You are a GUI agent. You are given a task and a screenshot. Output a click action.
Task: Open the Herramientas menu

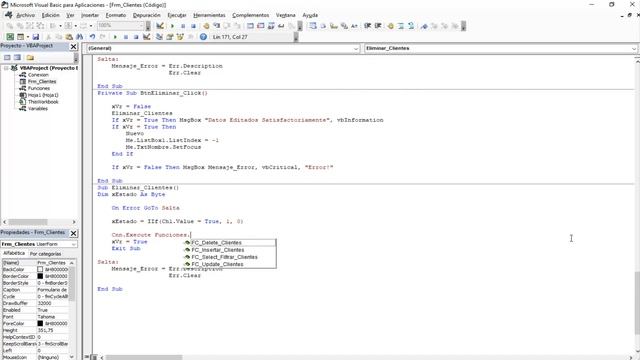coord(209,15)
